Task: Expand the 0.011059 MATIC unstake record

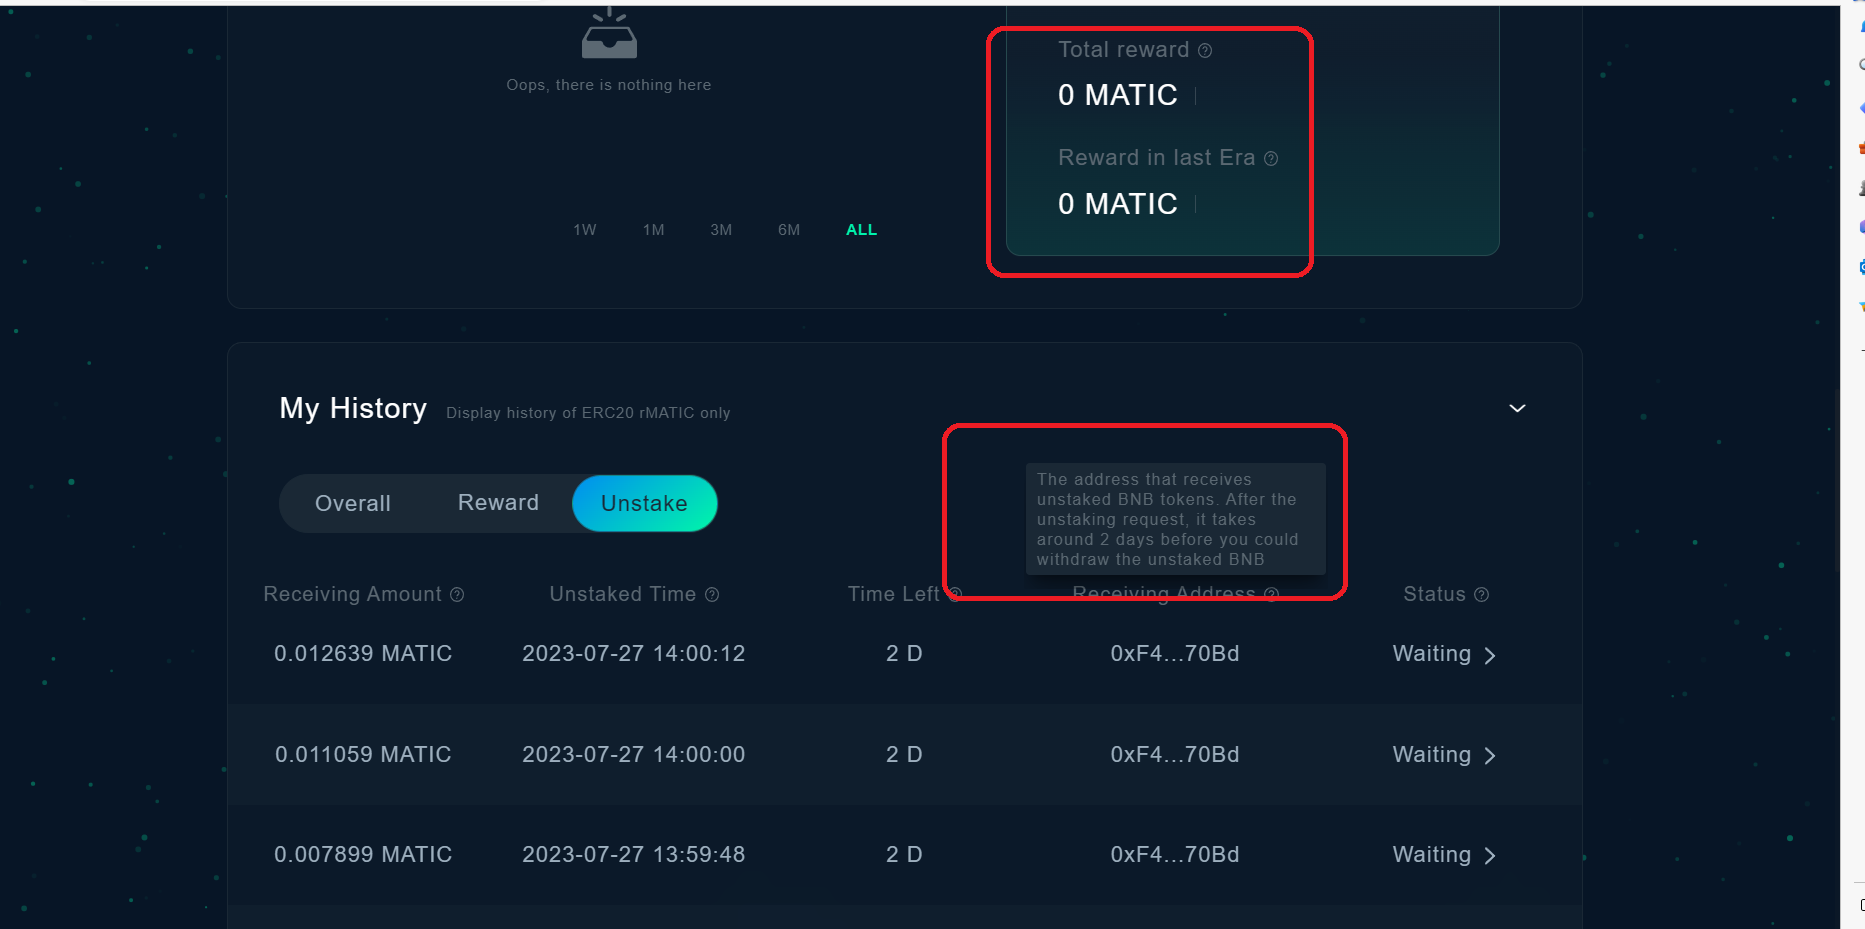Action: (x=1490, y=756)
